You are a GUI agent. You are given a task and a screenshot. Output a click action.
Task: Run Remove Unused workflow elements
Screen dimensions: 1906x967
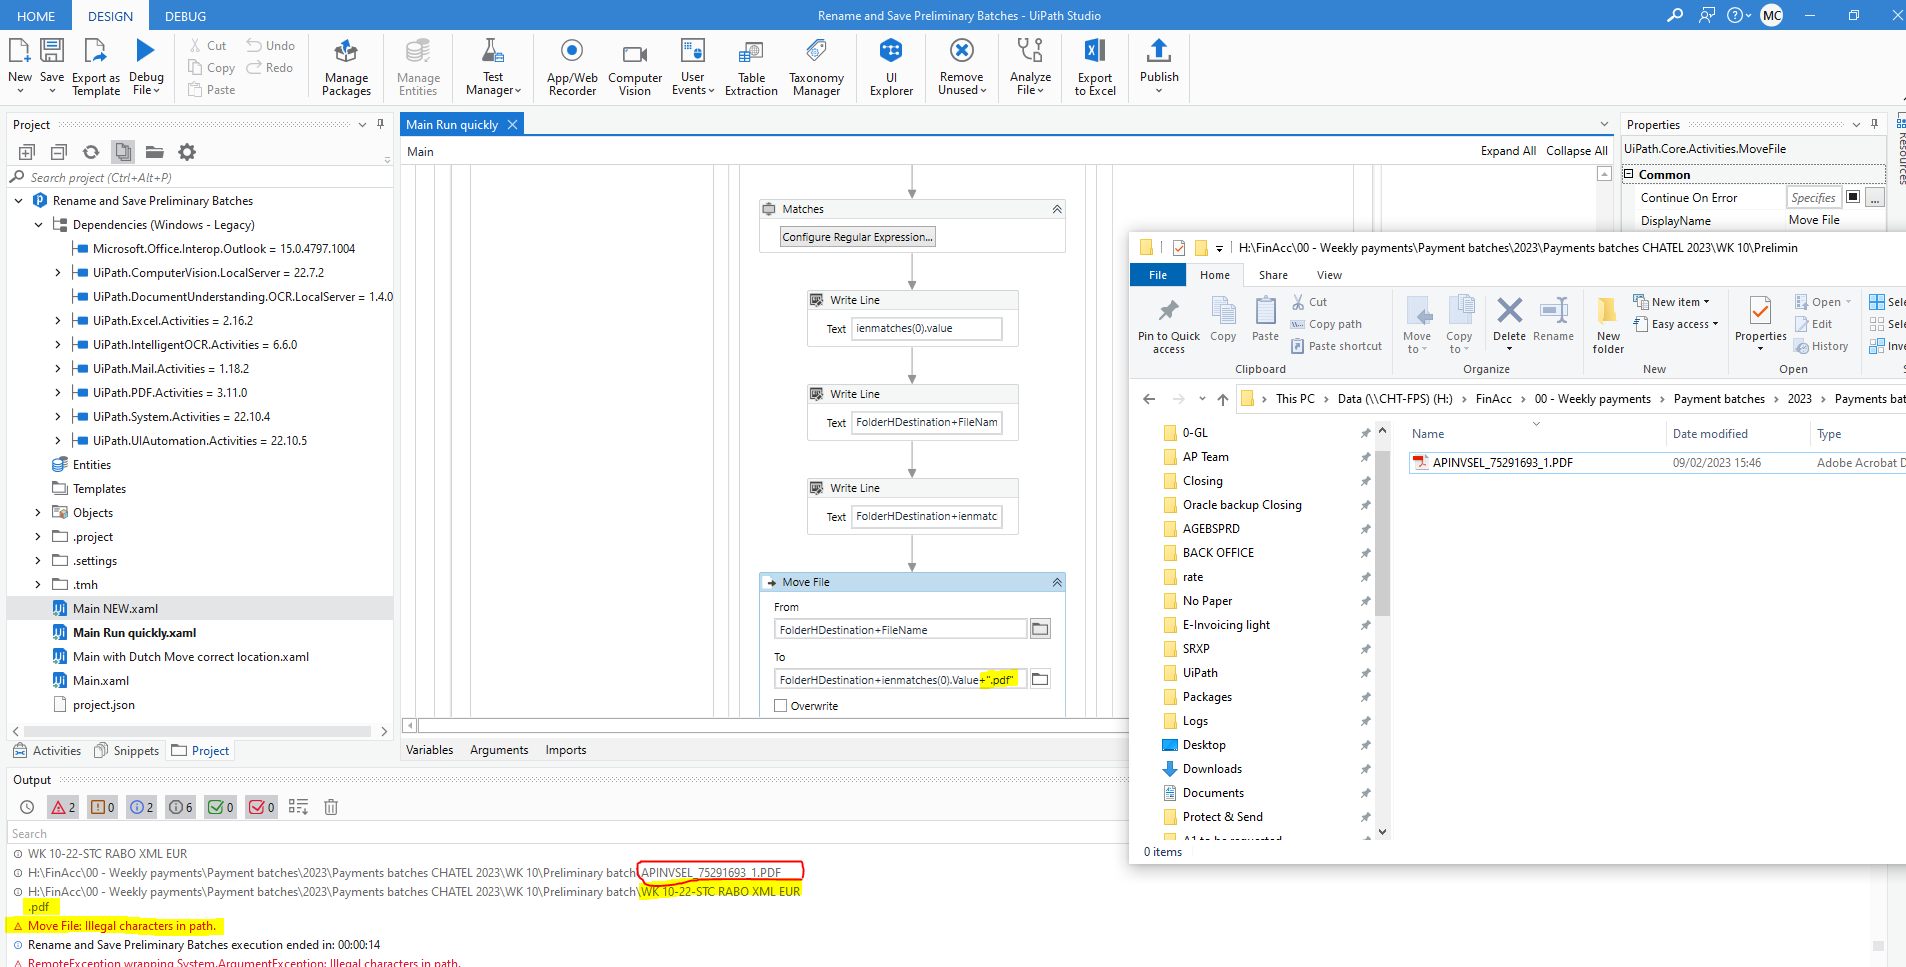coord(959,66)
